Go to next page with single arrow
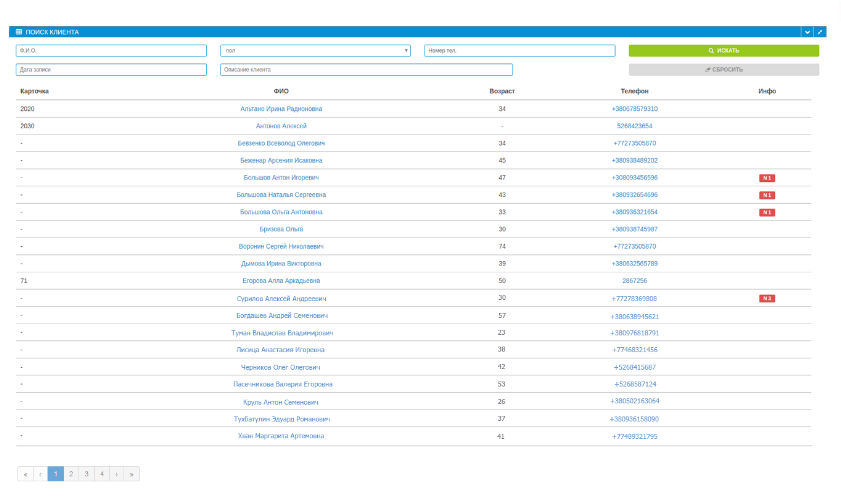The height and width of the screenshot is (499, 841). pos(116,474)
